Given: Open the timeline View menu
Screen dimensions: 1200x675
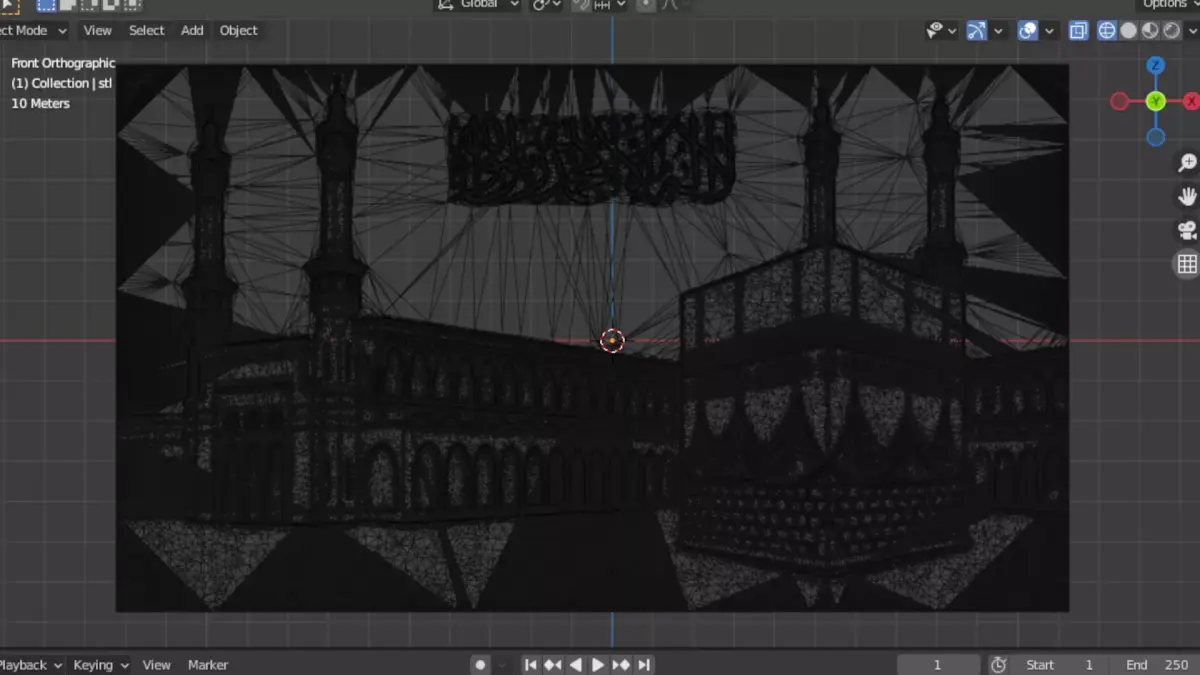Looking at the screenshot, I should (x=156, y=665).
